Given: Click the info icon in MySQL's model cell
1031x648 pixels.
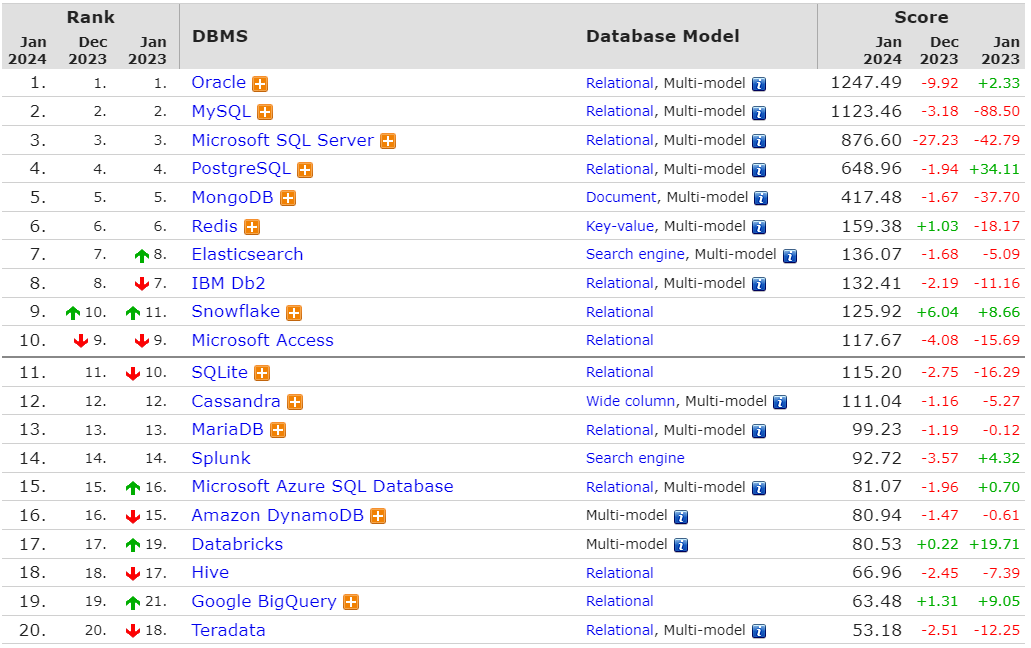Looking at the screenshot, I should 759,113.
